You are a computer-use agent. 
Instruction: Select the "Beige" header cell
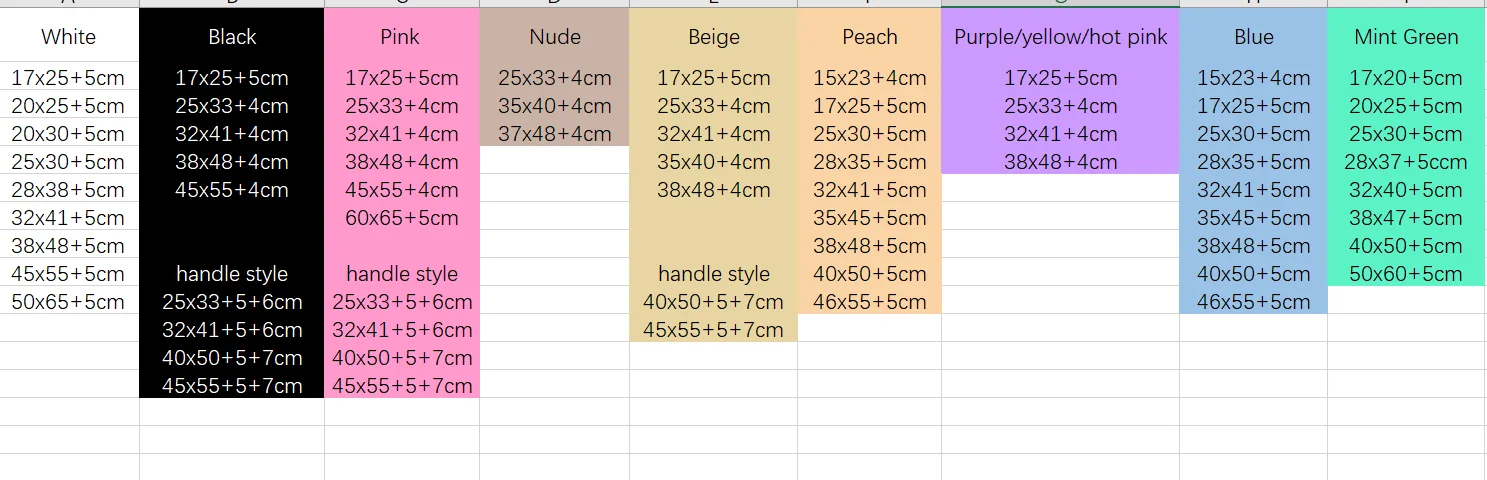(x=713, y=37)
